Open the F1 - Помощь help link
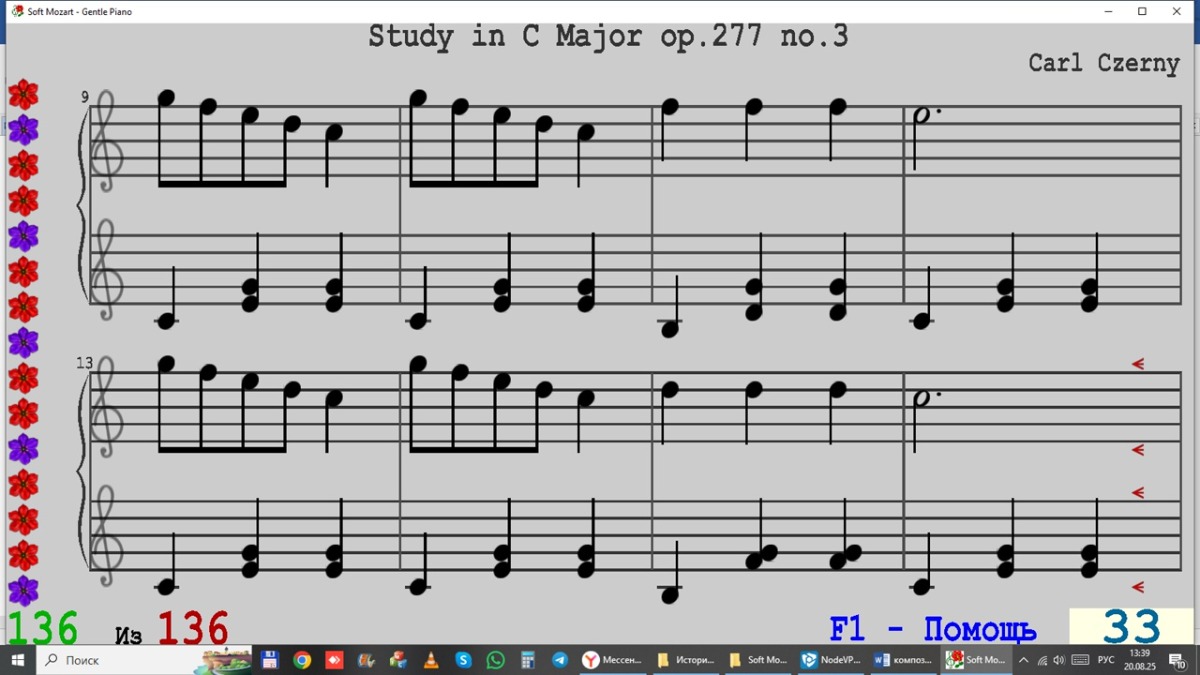 933,629
